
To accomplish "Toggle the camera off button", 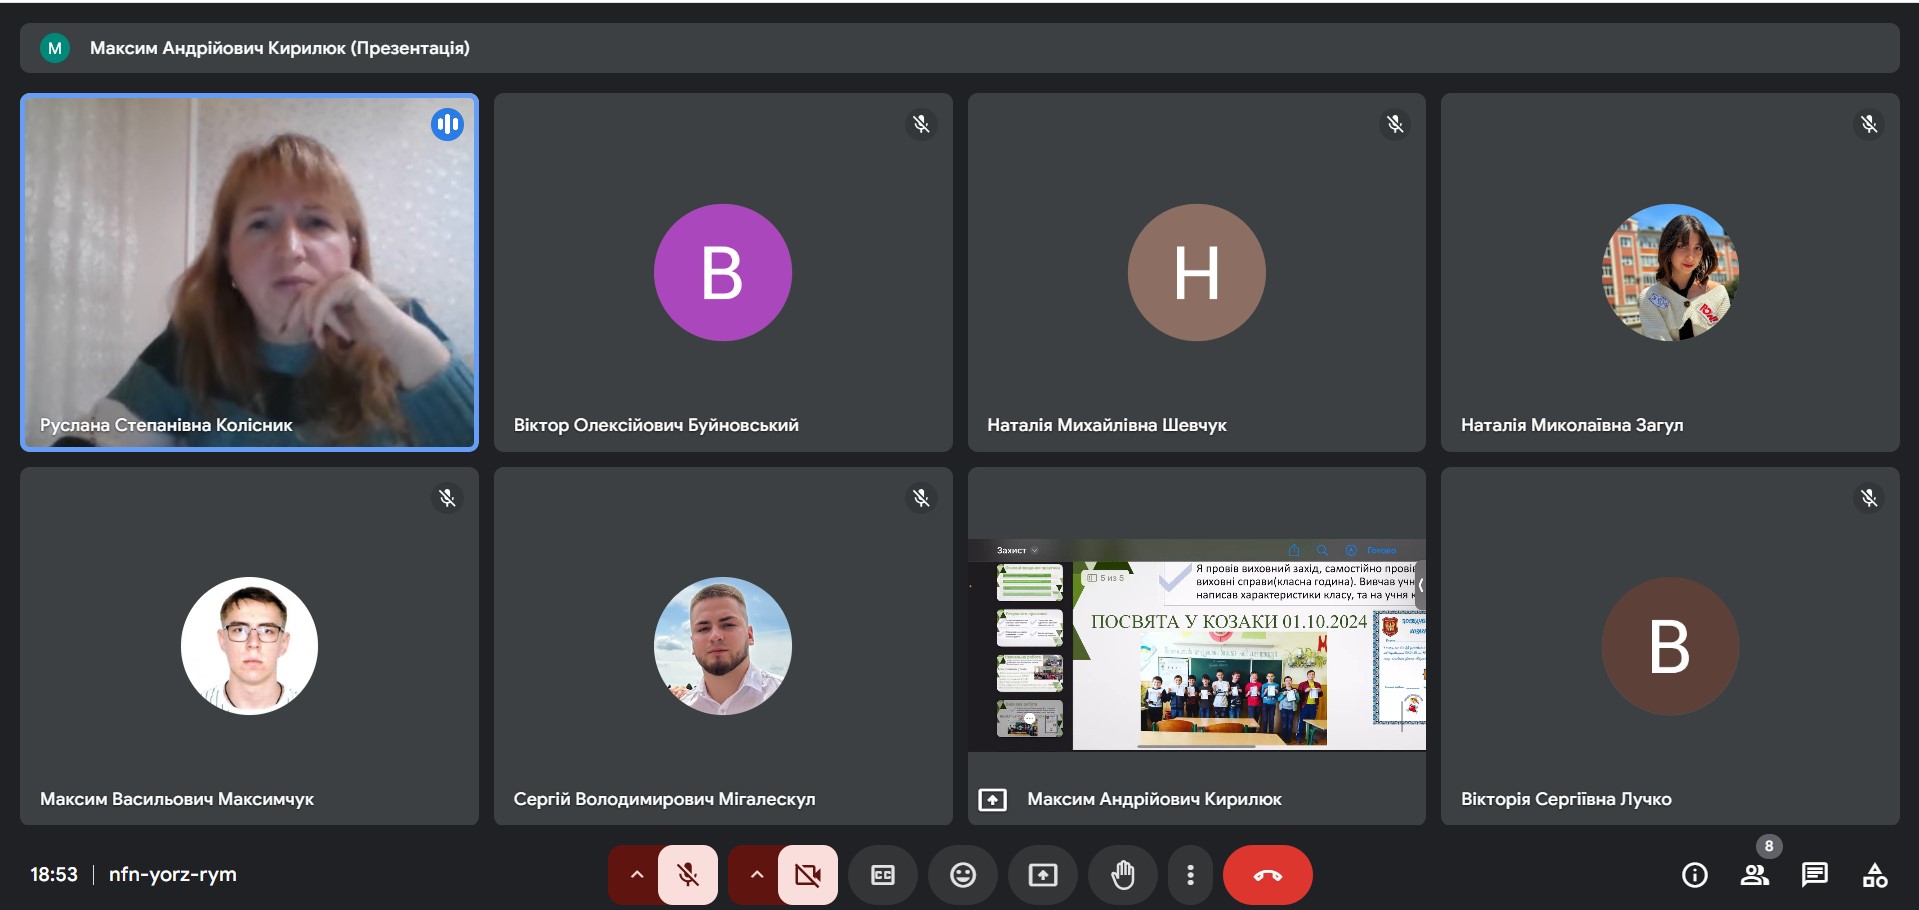I will click(x=808, y=875).
